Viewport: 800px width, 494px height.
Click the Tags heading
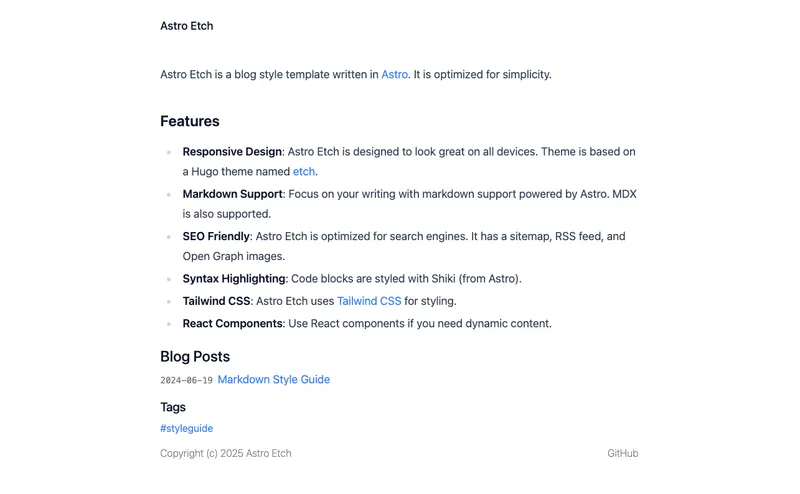click(x=173, y=407)
